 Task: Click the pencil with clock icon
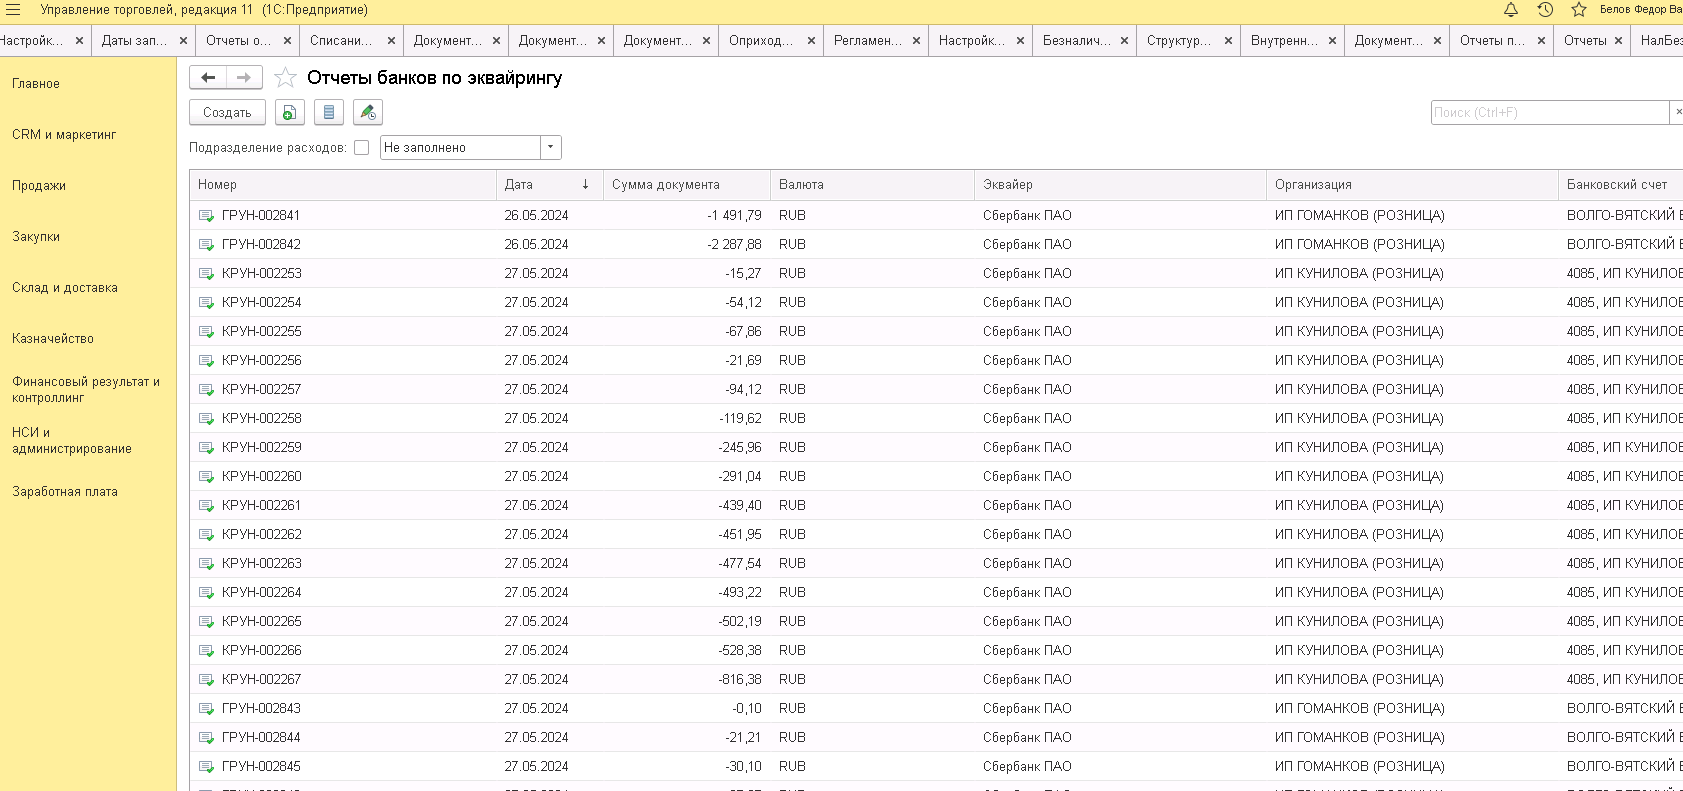(368, 112)
